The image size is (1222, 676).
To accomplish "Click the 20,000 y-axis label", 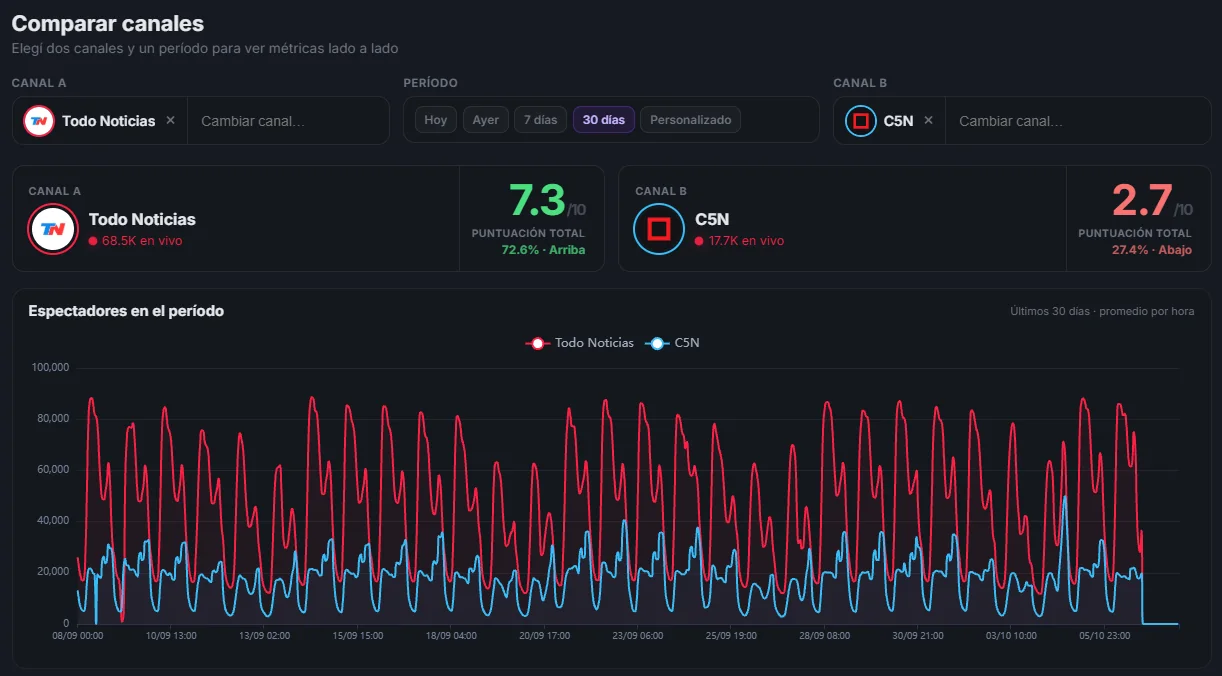I will [x=52, y=572].
